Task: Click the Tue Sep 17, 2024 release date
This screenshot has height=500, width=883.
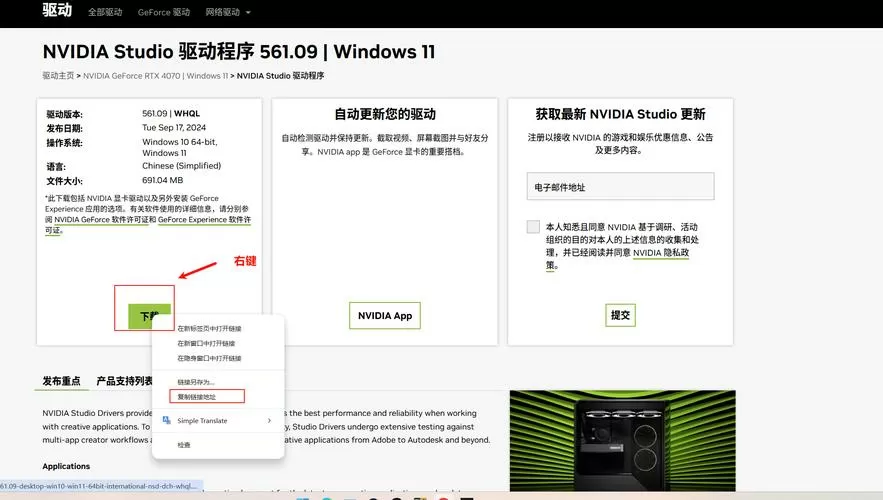Action: coord(174,127)
